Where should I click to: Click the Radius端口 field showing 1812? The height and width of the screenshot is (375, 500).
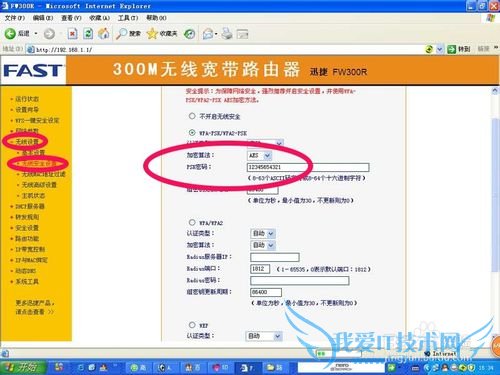260,269
